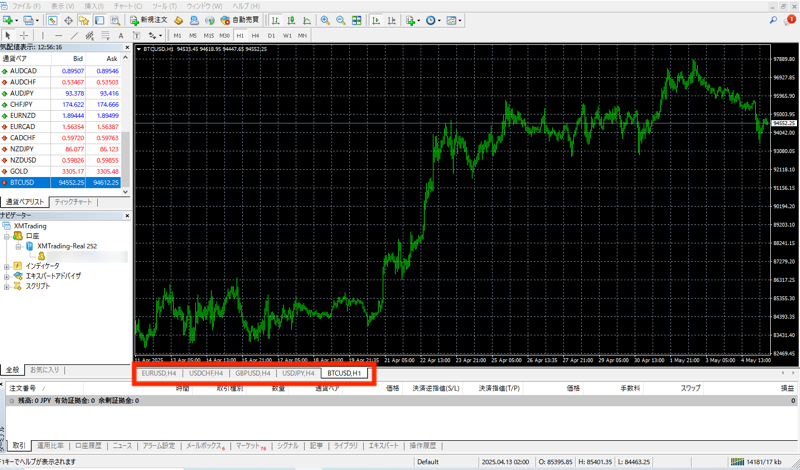Select the AUDJPY row in market watch
This screenshot has height=470, width=800.
pyautogui.click(x=60, y=93)
